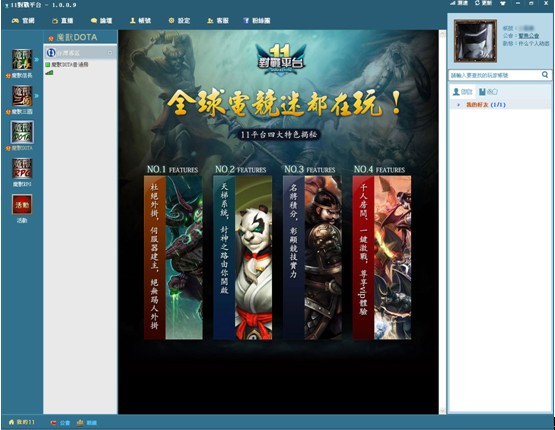This screenshot has width=555, height=430.
Task: Open the Facebook 粉絲團 fan page link
Action: 257,21
